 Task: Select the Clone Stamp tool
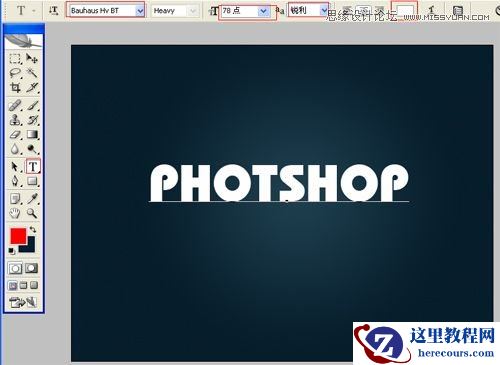coord(15,120)
